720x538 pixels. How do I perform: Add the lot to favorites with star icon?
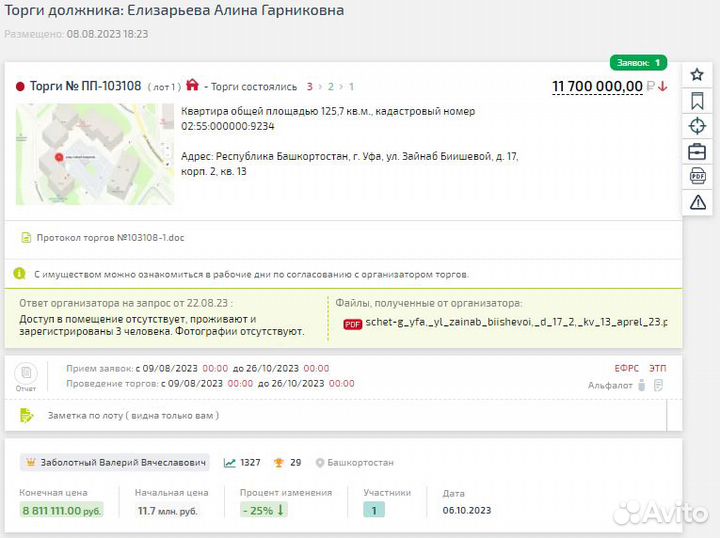pyautogui.click(x=697, y=74)
